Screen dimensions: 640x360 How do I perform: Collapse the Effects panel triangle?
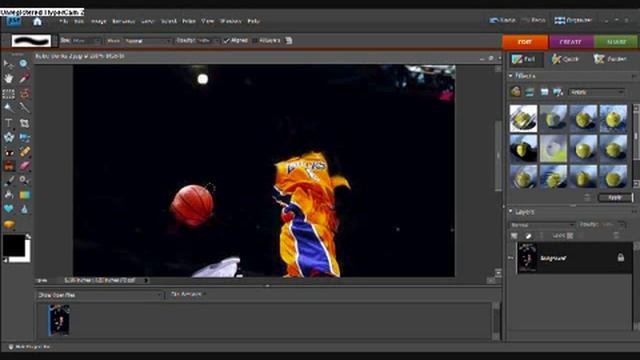(x=511, y=76)
